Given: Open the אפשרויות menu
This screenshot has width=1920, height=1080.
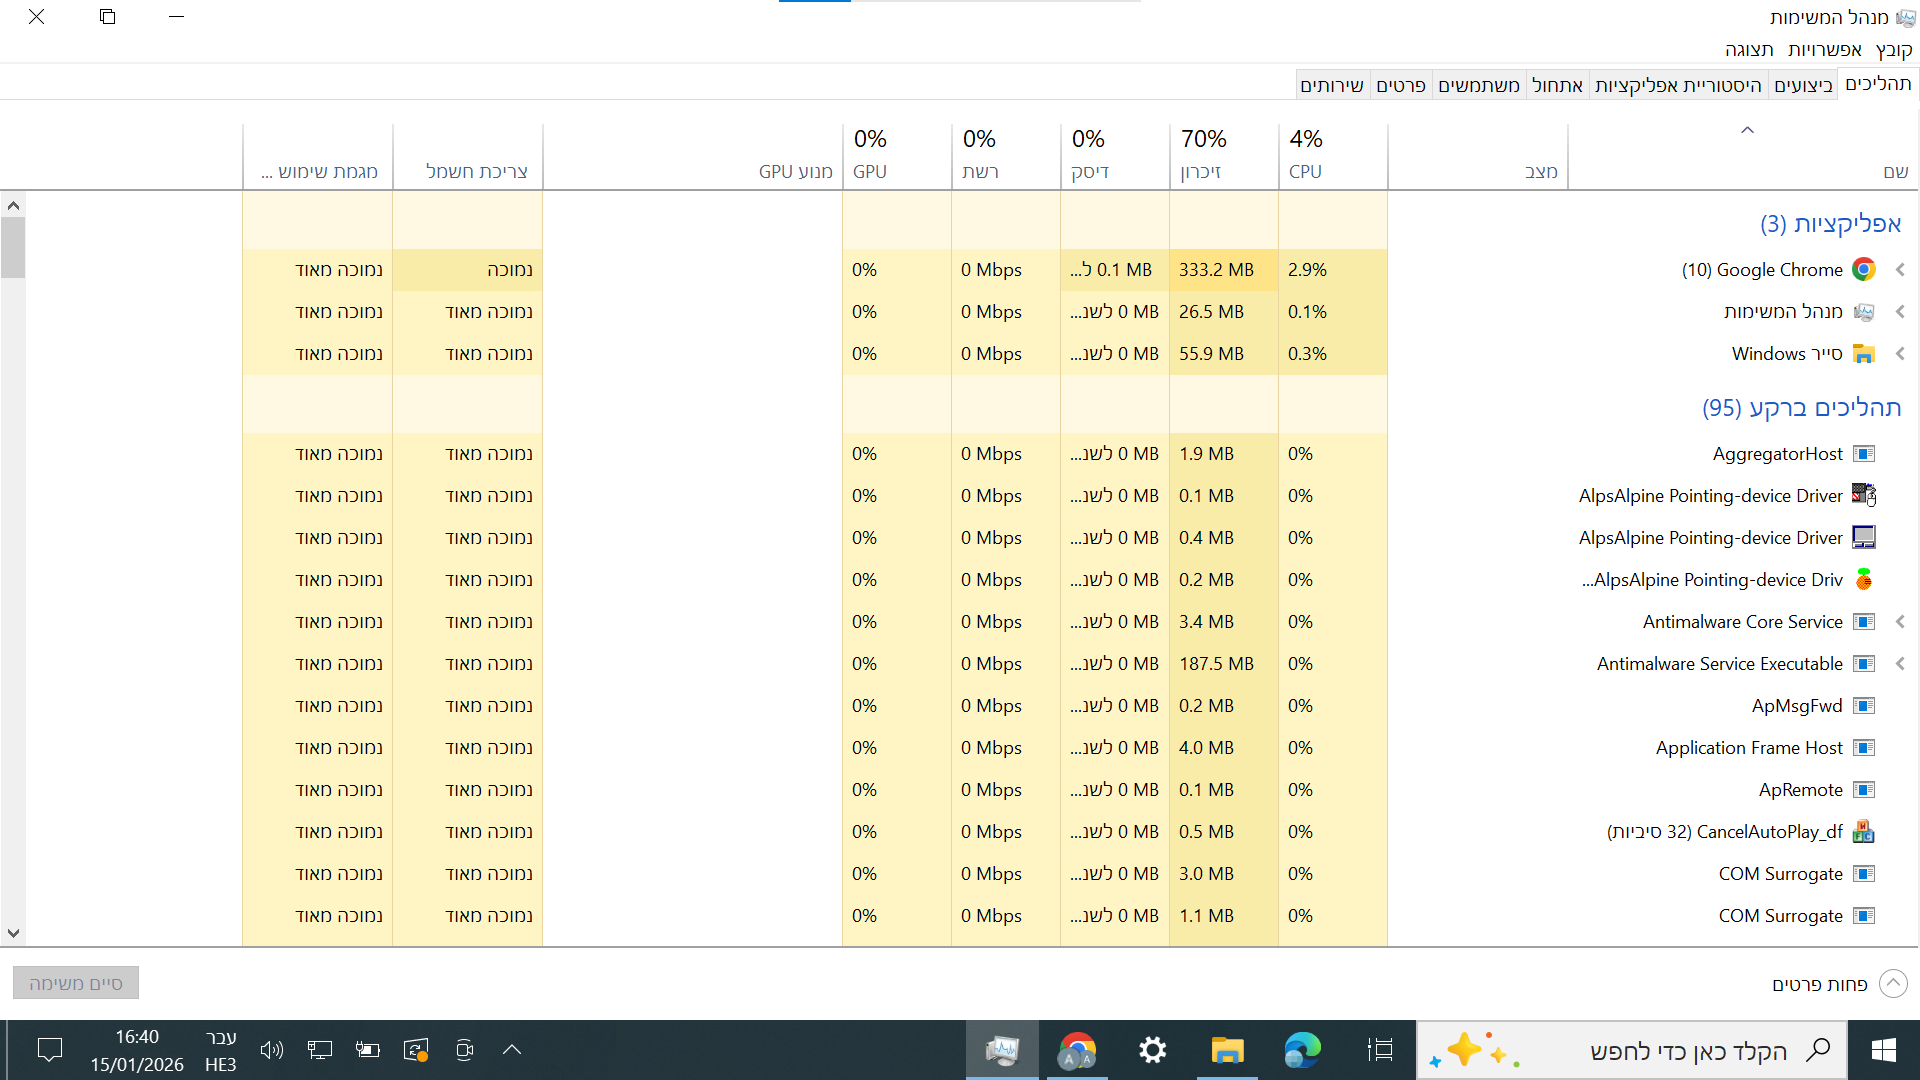Looking at the screenshot, I should tap(1824, 49).
